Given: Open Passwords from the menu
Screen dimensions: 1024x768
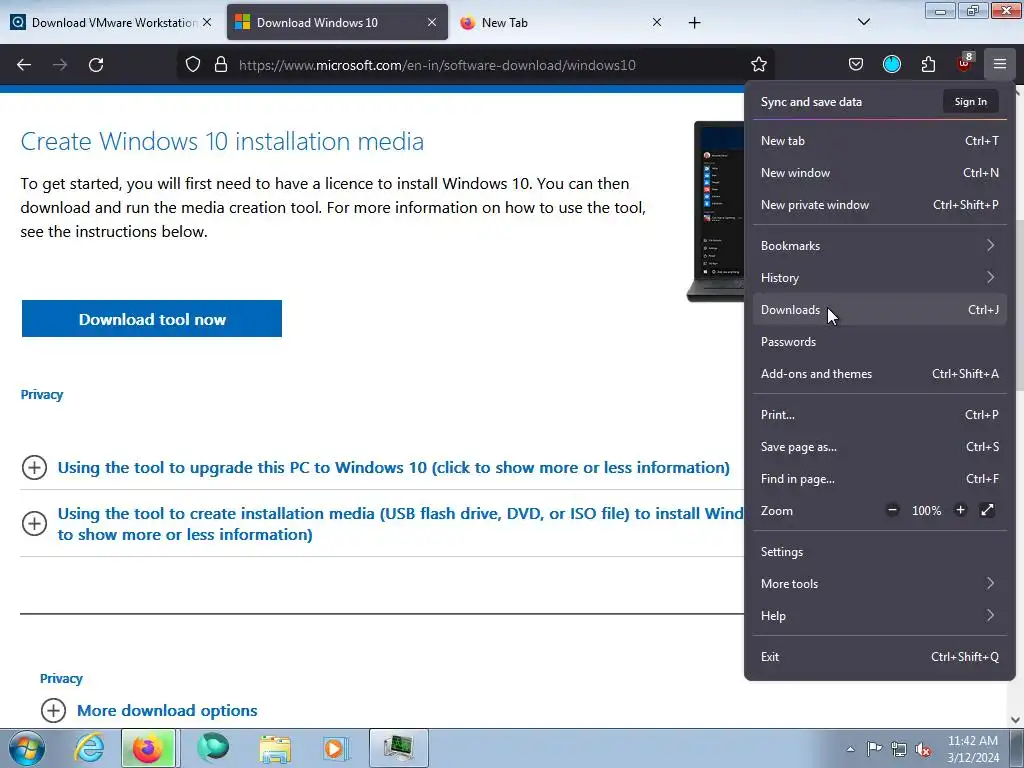Looking at the screenshot, I should click(x=880, y=342).
